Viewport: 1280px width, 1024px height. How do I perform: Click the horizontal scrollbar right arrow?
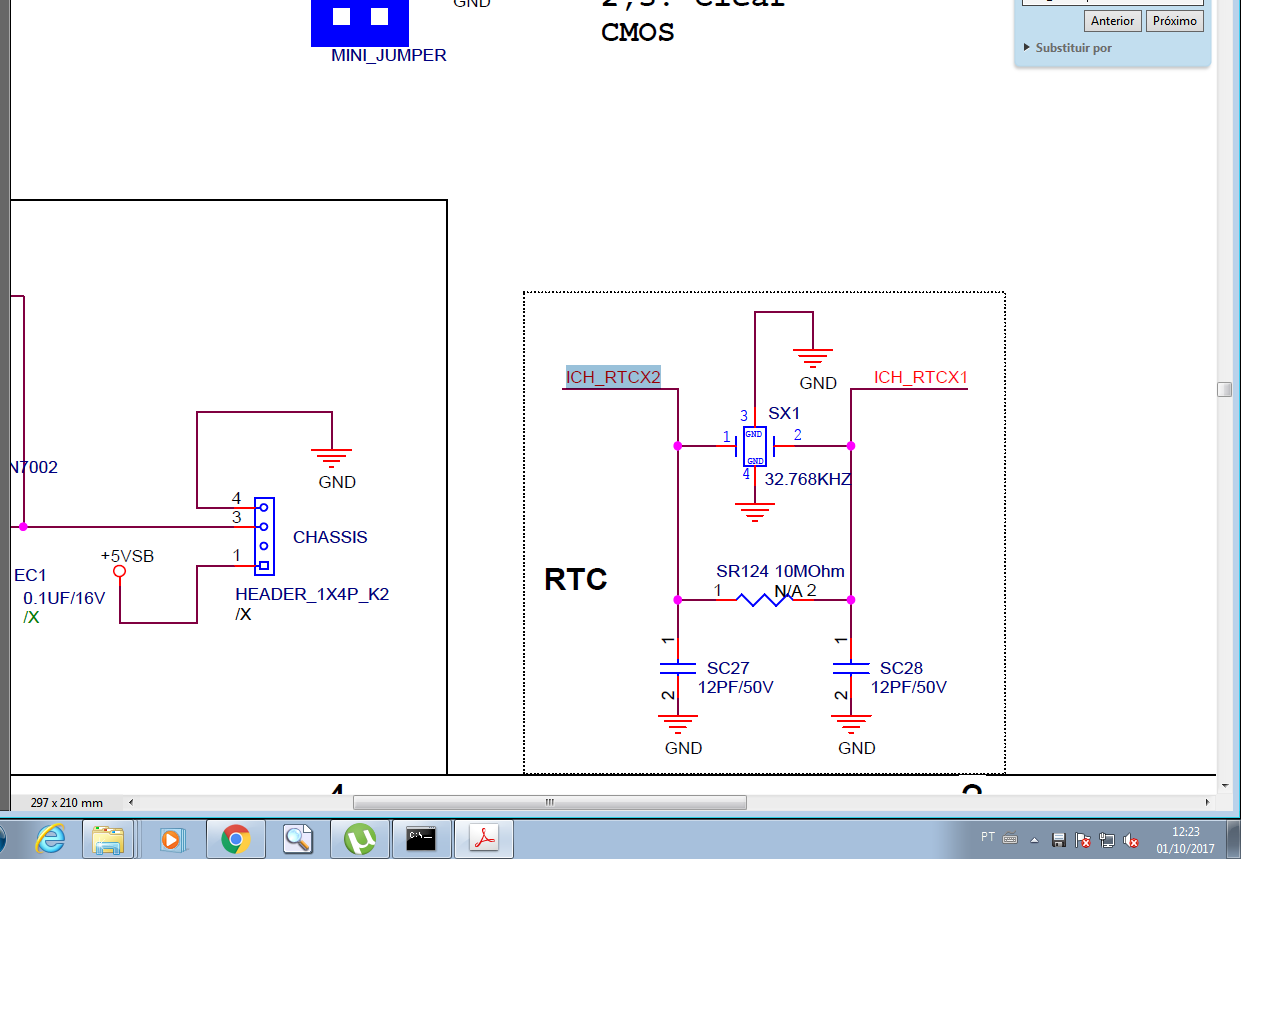[x=1207, y=802]
